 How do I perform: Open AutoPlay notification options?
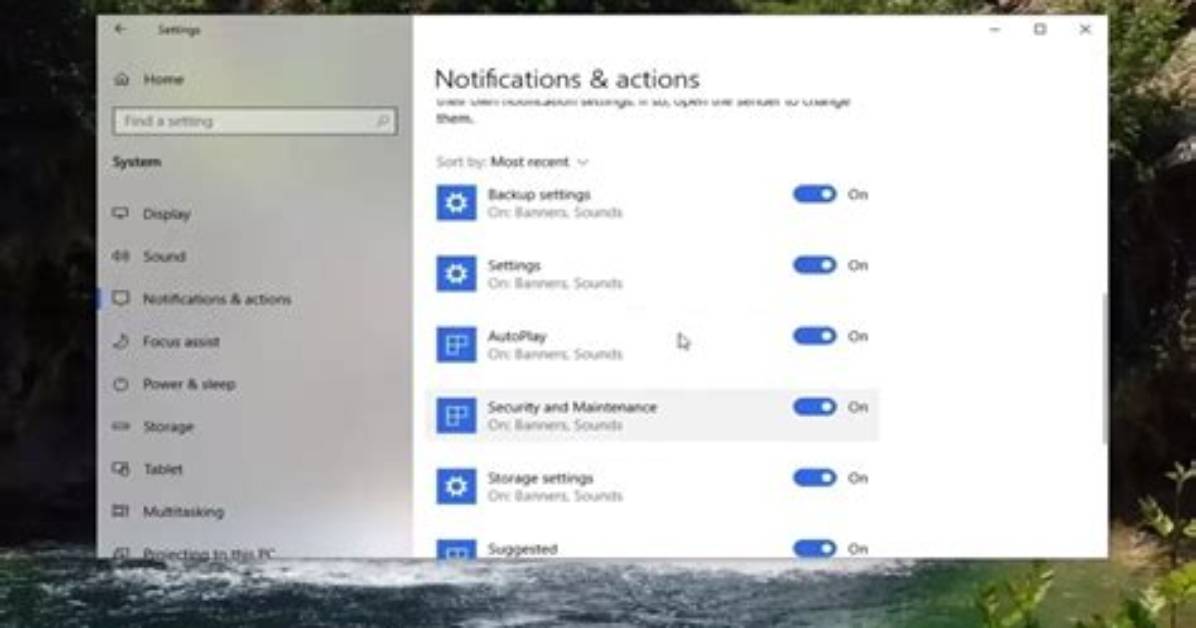pos(517,337)
